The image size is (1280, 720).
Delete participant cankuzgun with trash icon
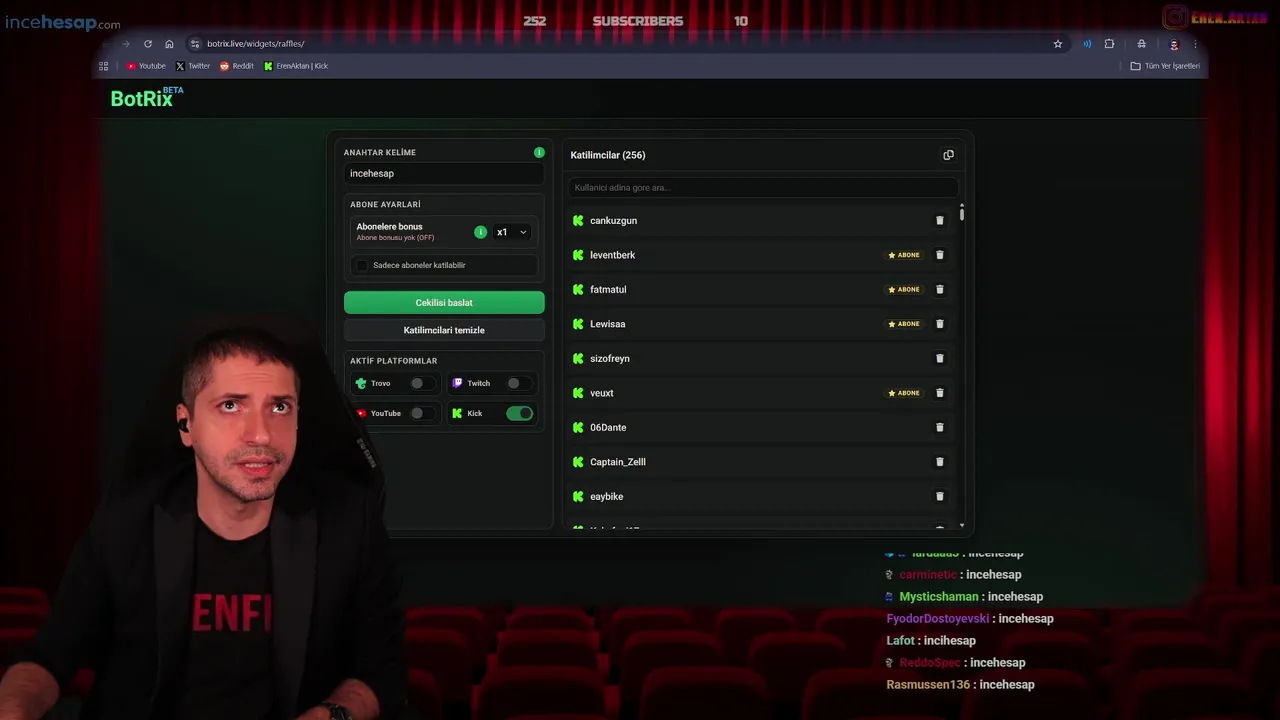point(939,220)
